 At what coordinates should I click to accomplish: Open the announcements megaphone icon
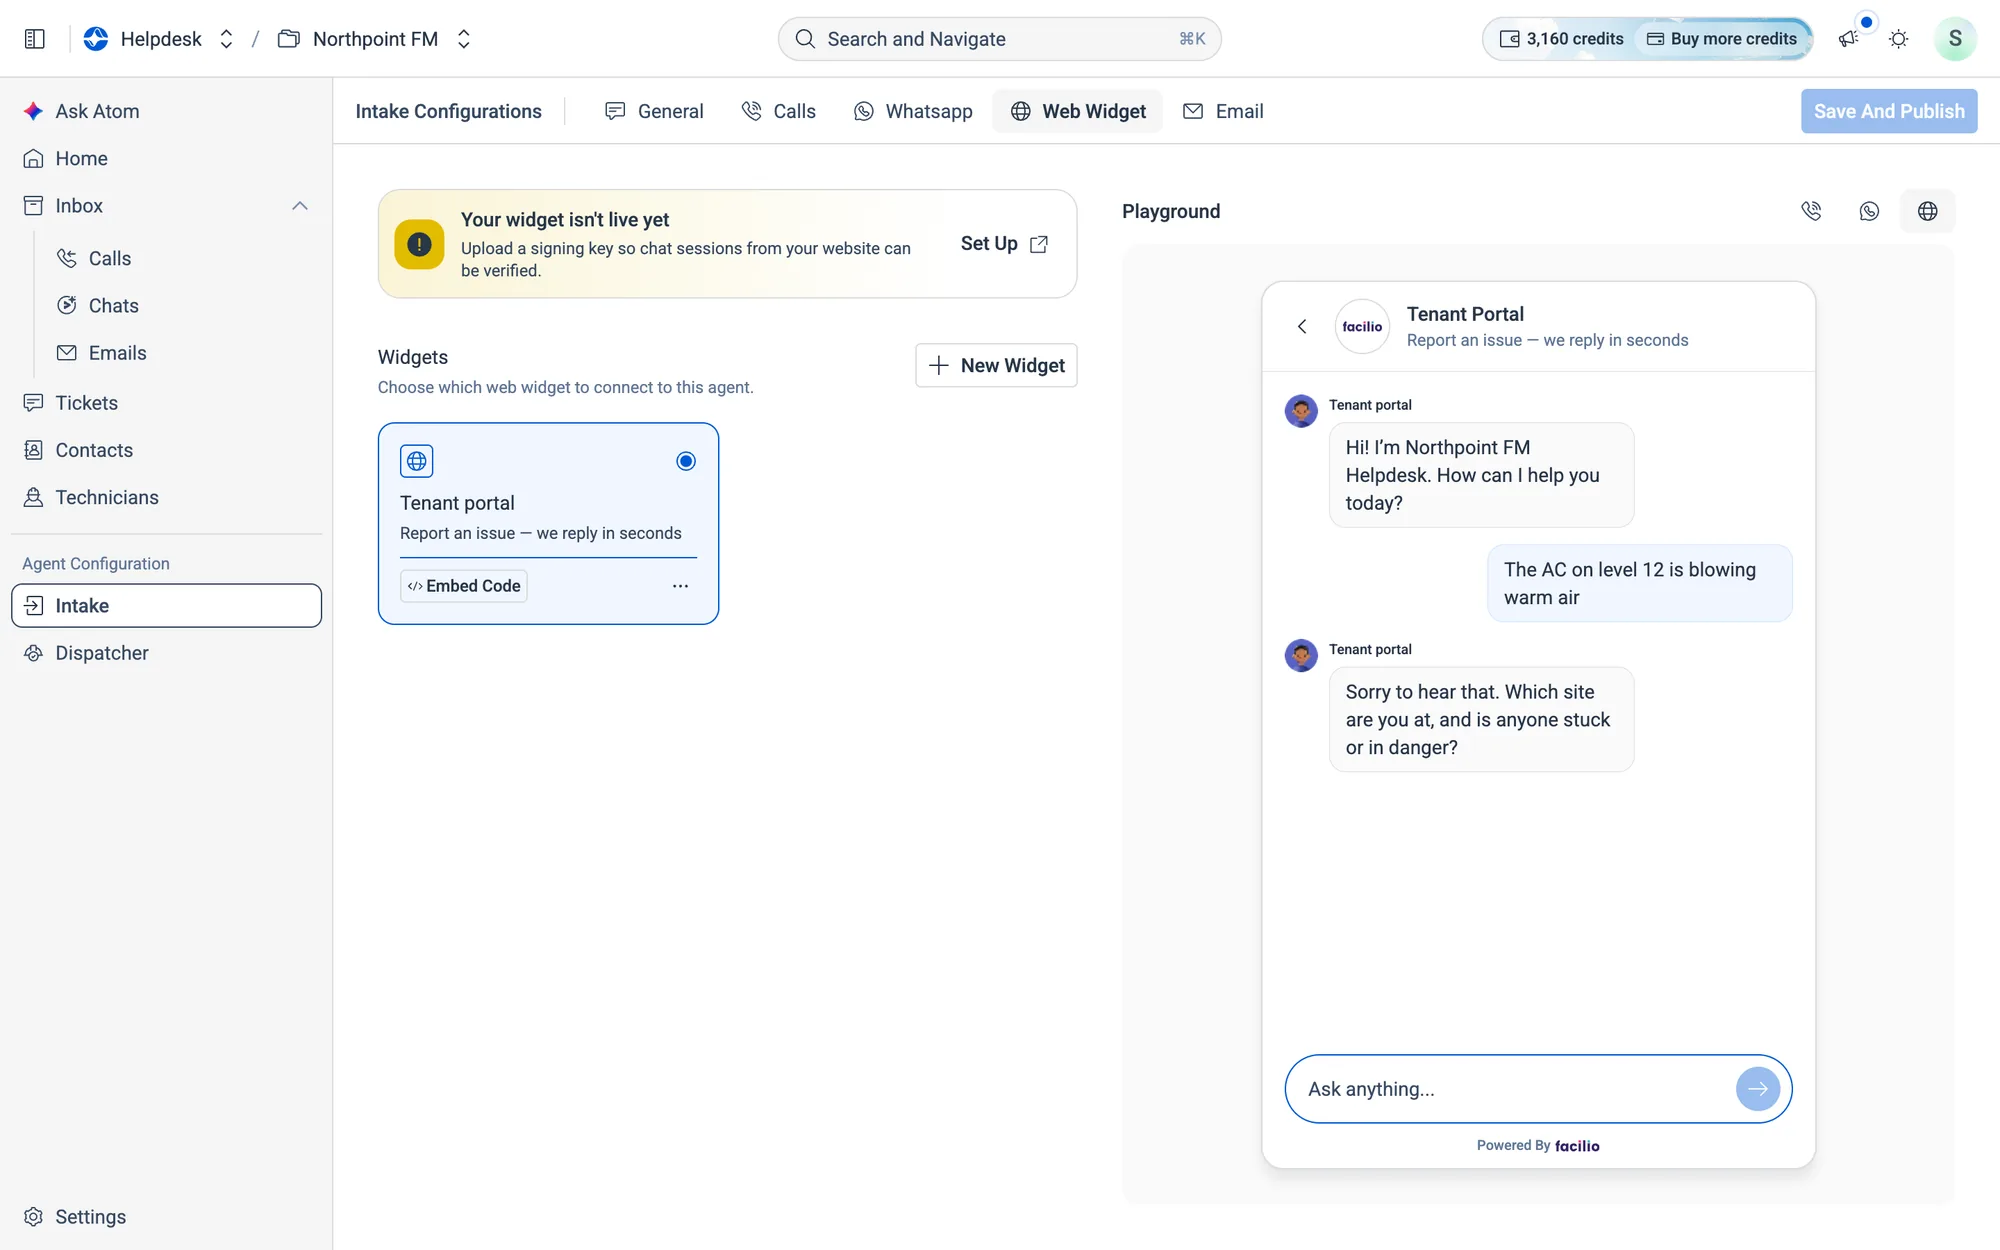1848,39
